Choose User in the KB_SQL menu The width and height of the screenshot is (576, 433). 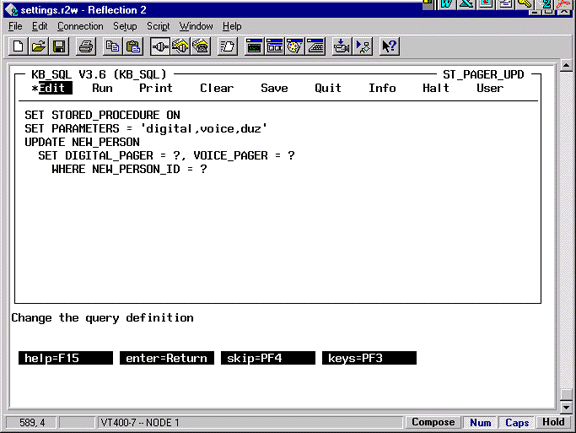point(490,88)
